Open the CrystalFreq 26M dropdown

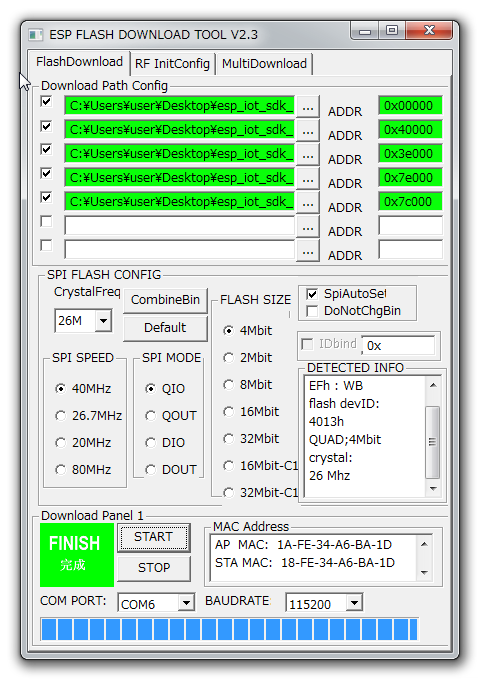coord(103,321)
